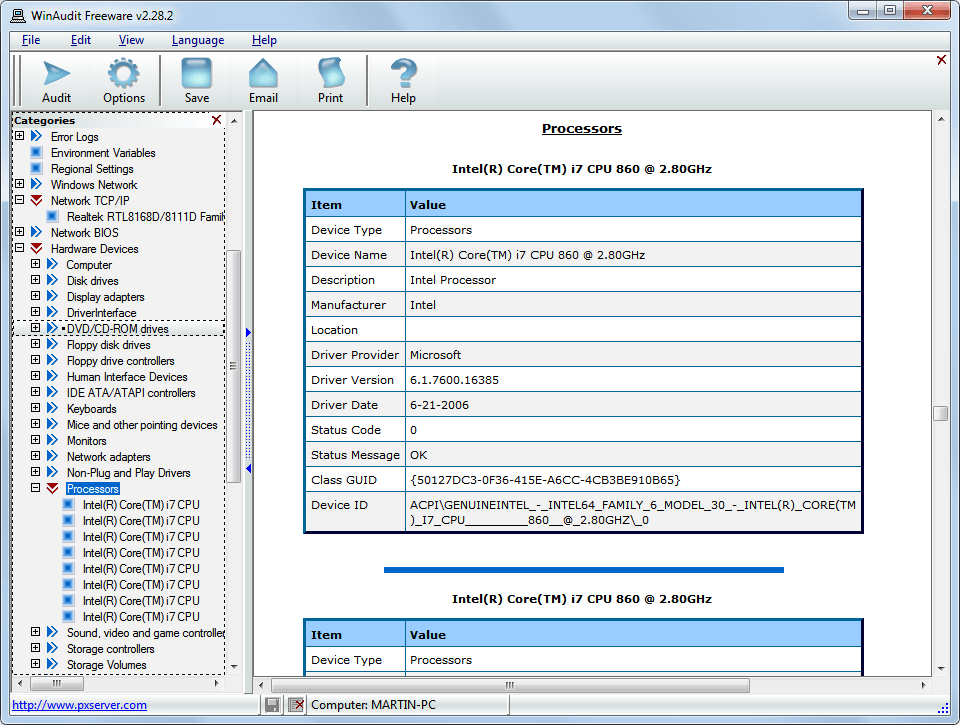960x725 pixels.
Task: Click the Processors red arrow icon
Action: pyautogui.click(x=53, y=488)
